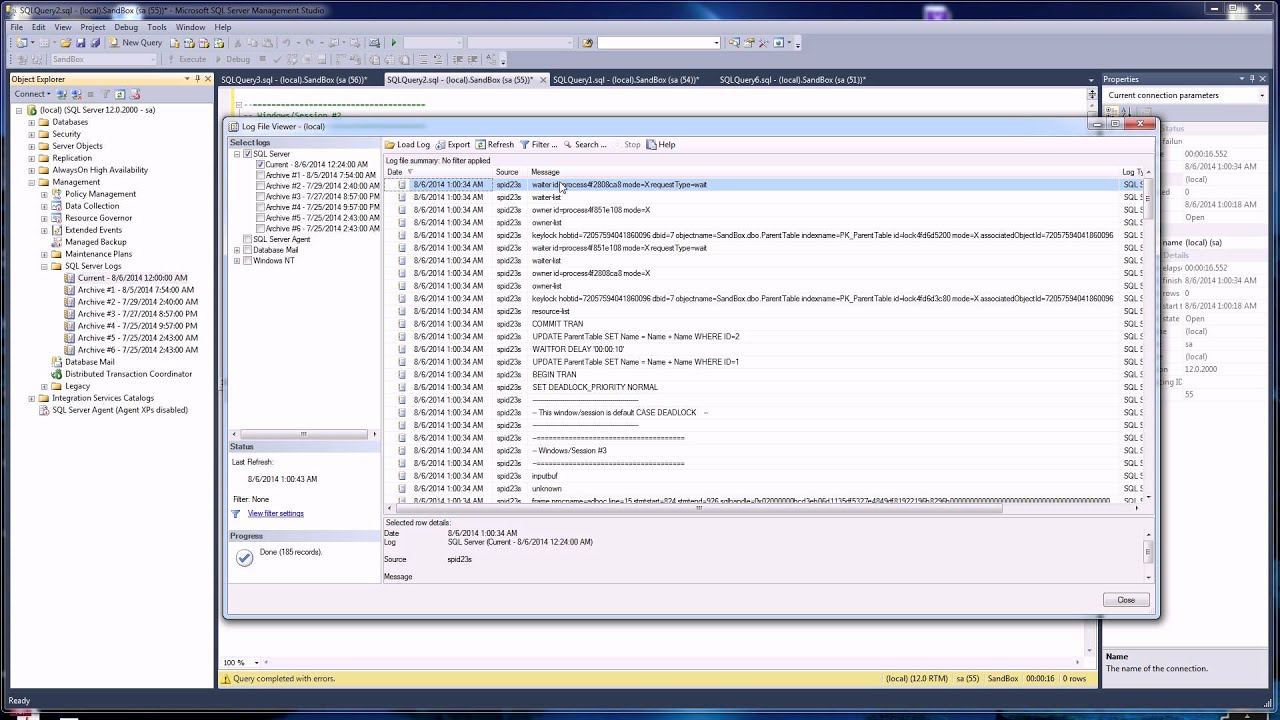Collapse the Management node in Object Explorer
The height and width of the screenshot is (720, 1280).
[x=31, y=182]
